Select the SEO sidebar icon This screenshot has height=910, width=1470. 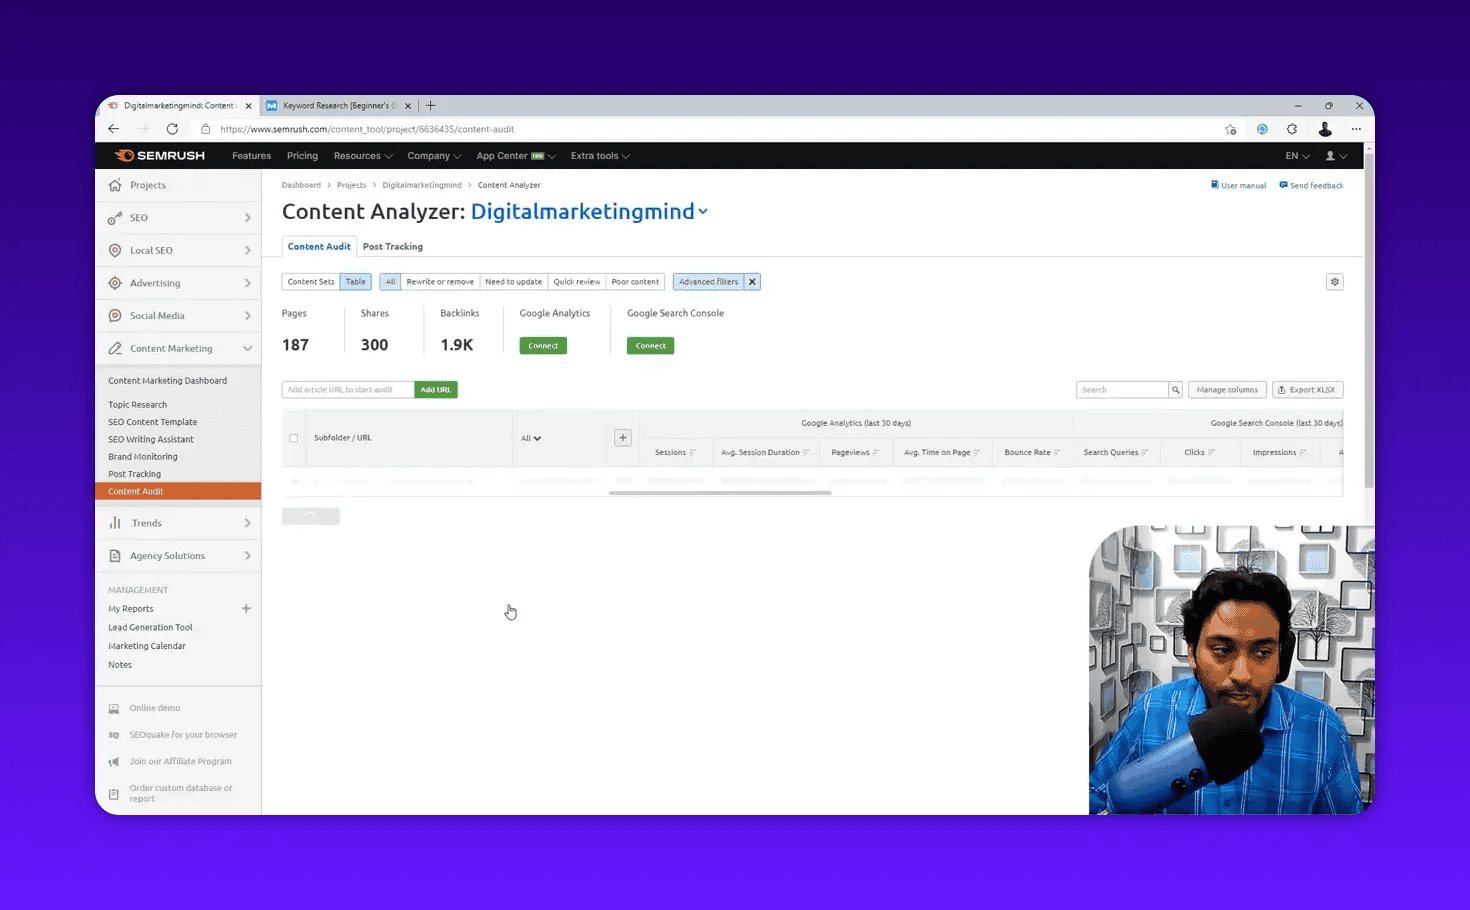115,217
